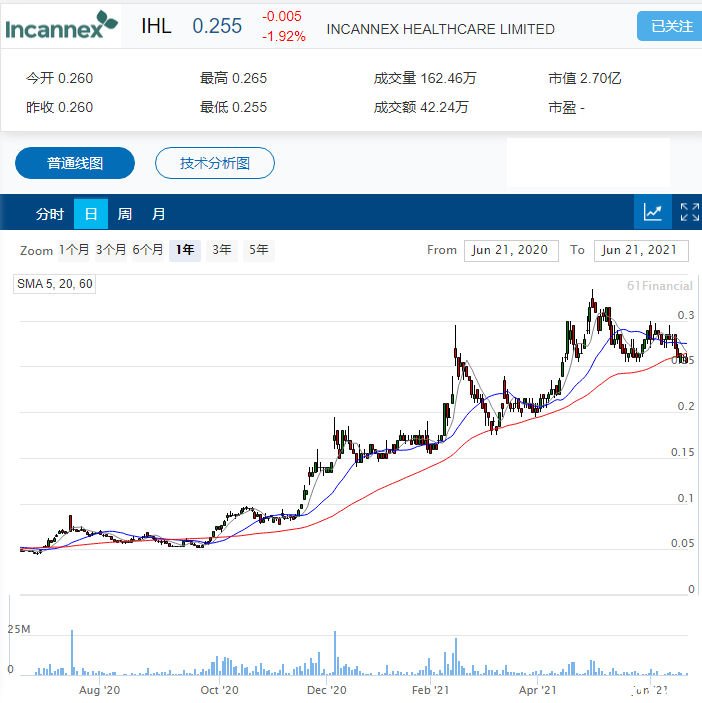
Task: Toggle the 已关注 follow button
Action: (x=670, y=26)
